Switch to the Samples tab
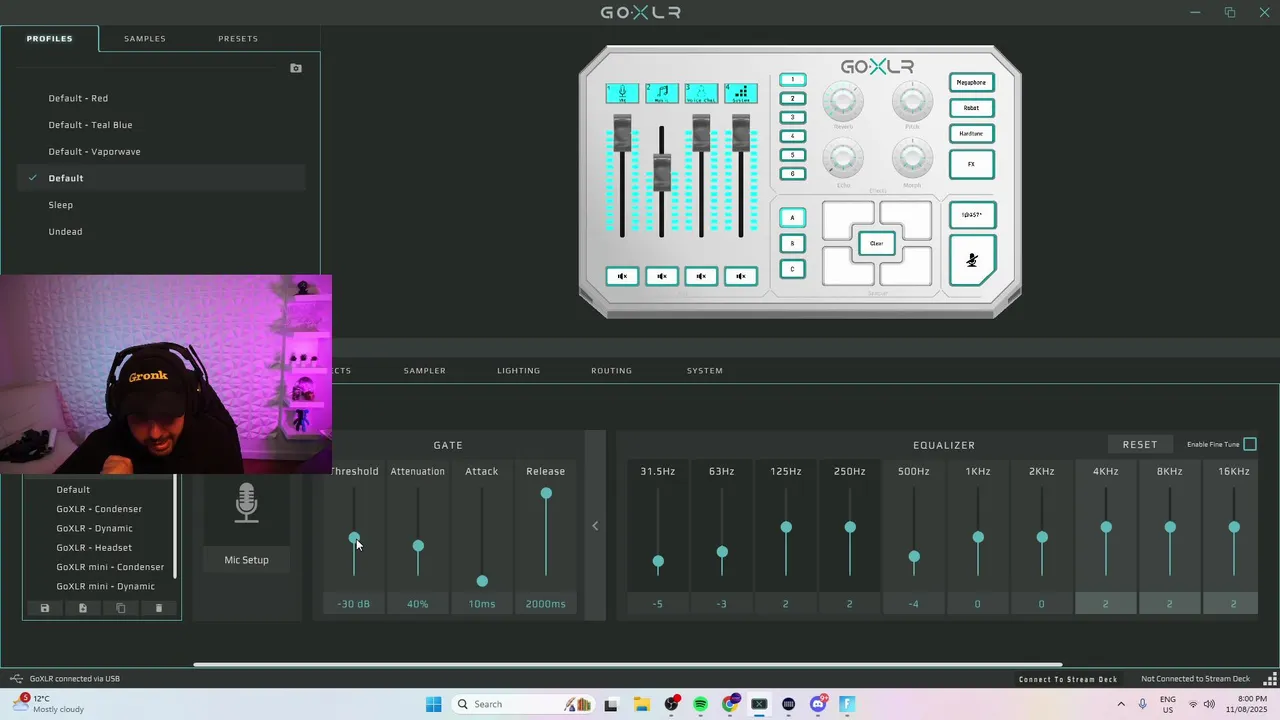1280x720 pixels. 145,38
